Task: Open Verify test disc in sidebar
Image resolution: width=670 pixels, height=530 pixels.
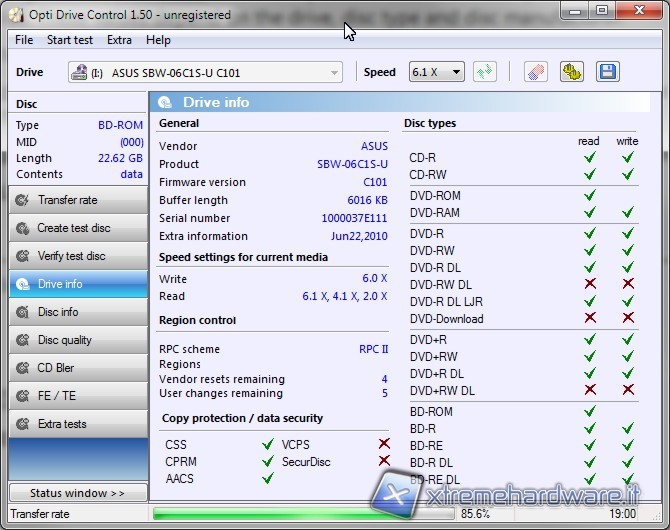Action: (x=77, y=256)
